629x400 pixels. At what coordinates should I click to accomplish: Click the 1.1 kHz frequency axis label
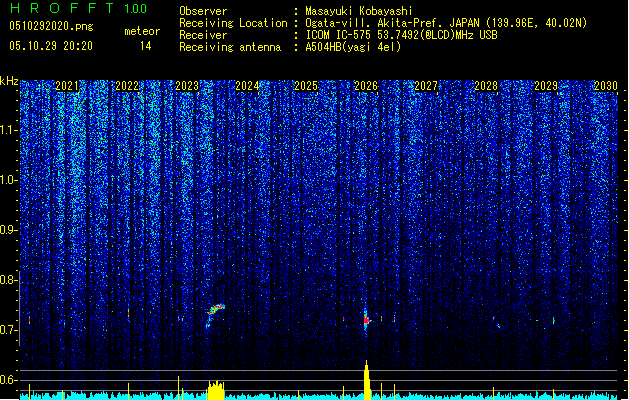[9, 130]
